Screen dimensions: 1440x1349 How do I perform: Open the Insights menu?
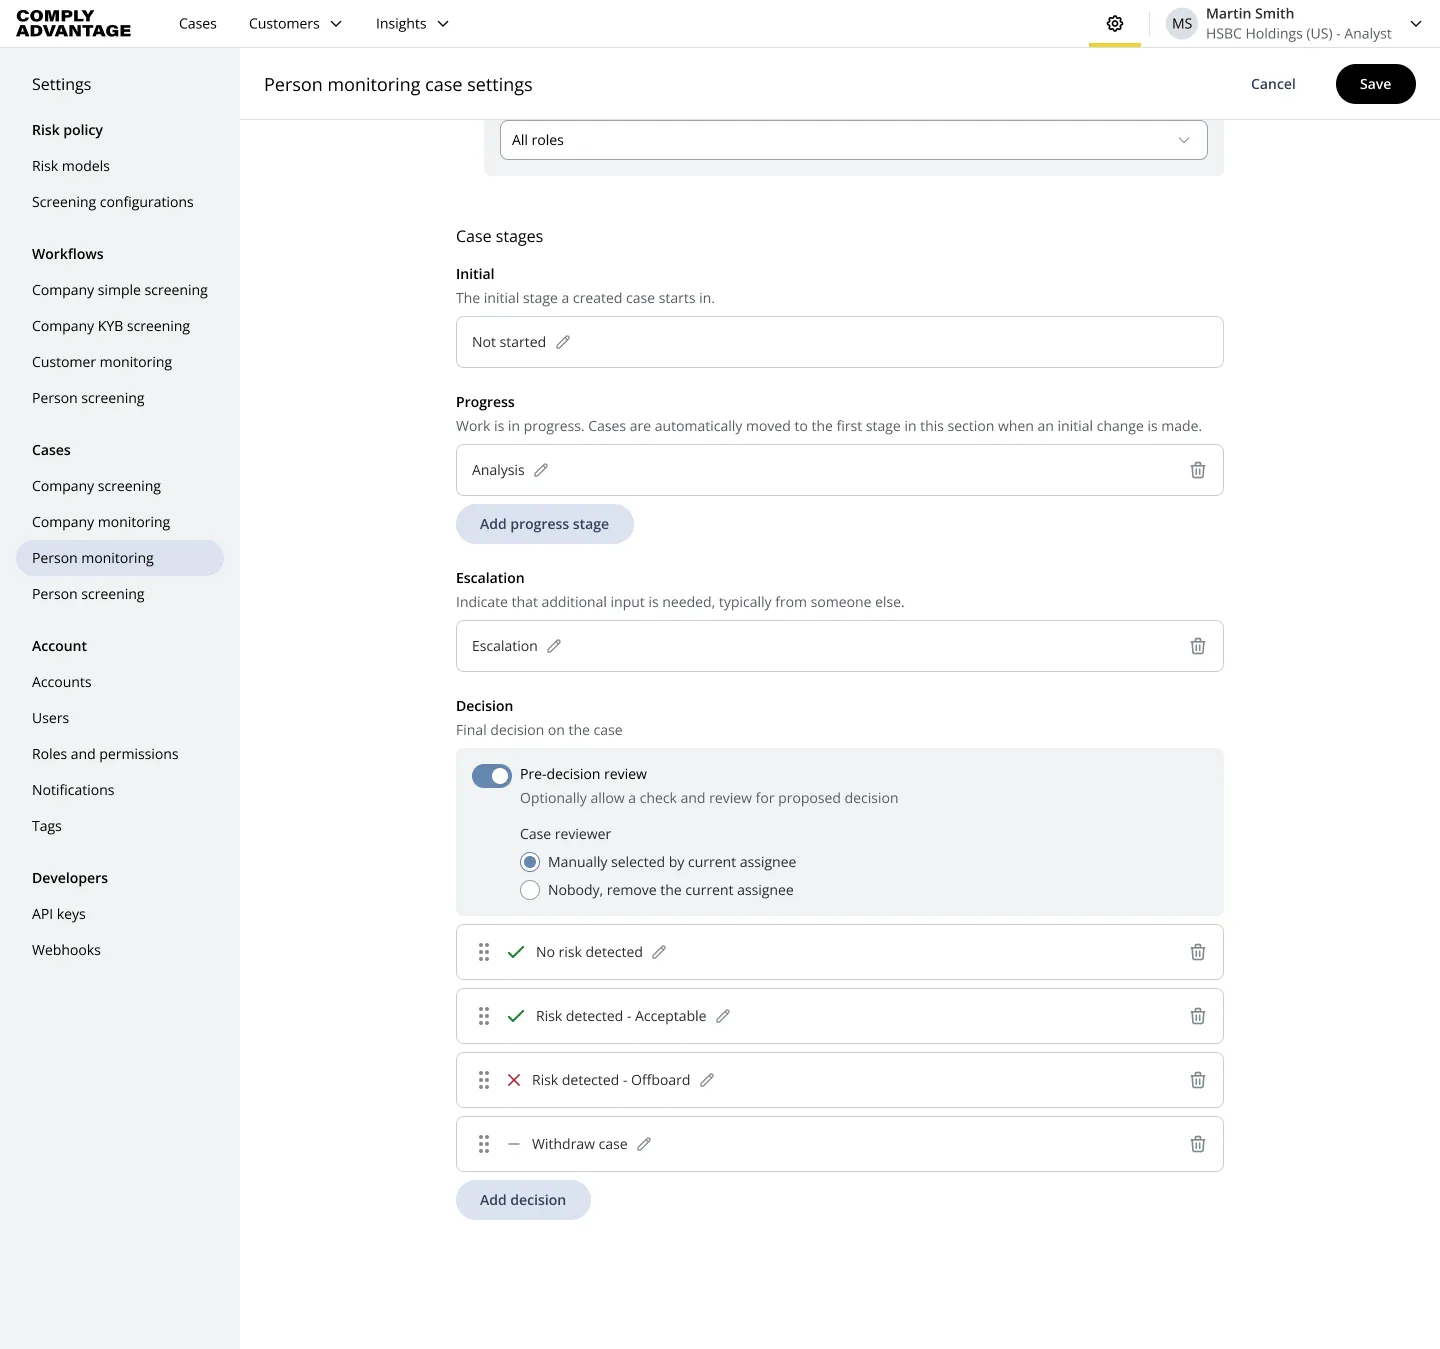410,23
